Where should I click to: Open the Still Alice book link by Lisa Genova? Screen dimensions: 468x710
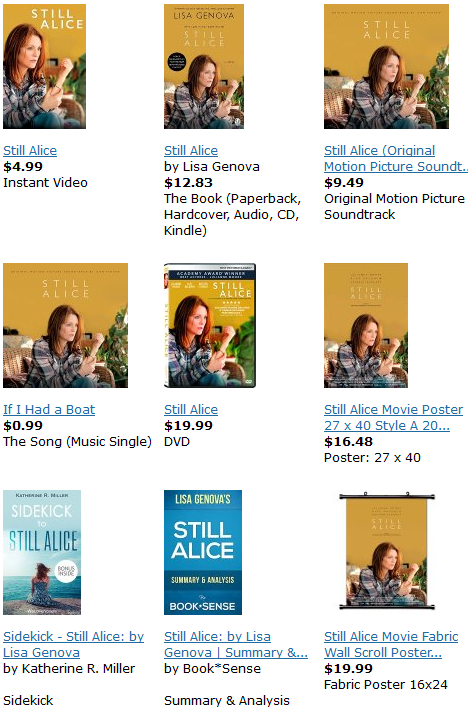click(x=191, y=150)
